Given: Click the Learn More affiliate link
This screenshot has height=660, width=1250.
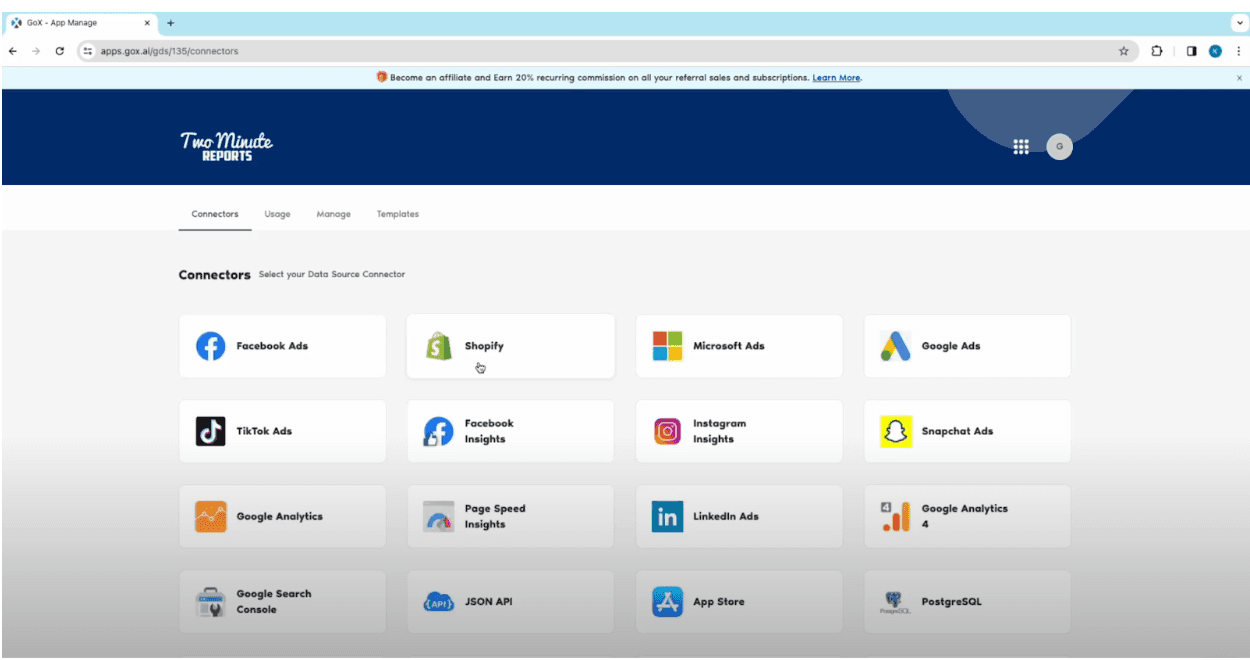Looking at the screenshot, I should click(x=836, y=78).
